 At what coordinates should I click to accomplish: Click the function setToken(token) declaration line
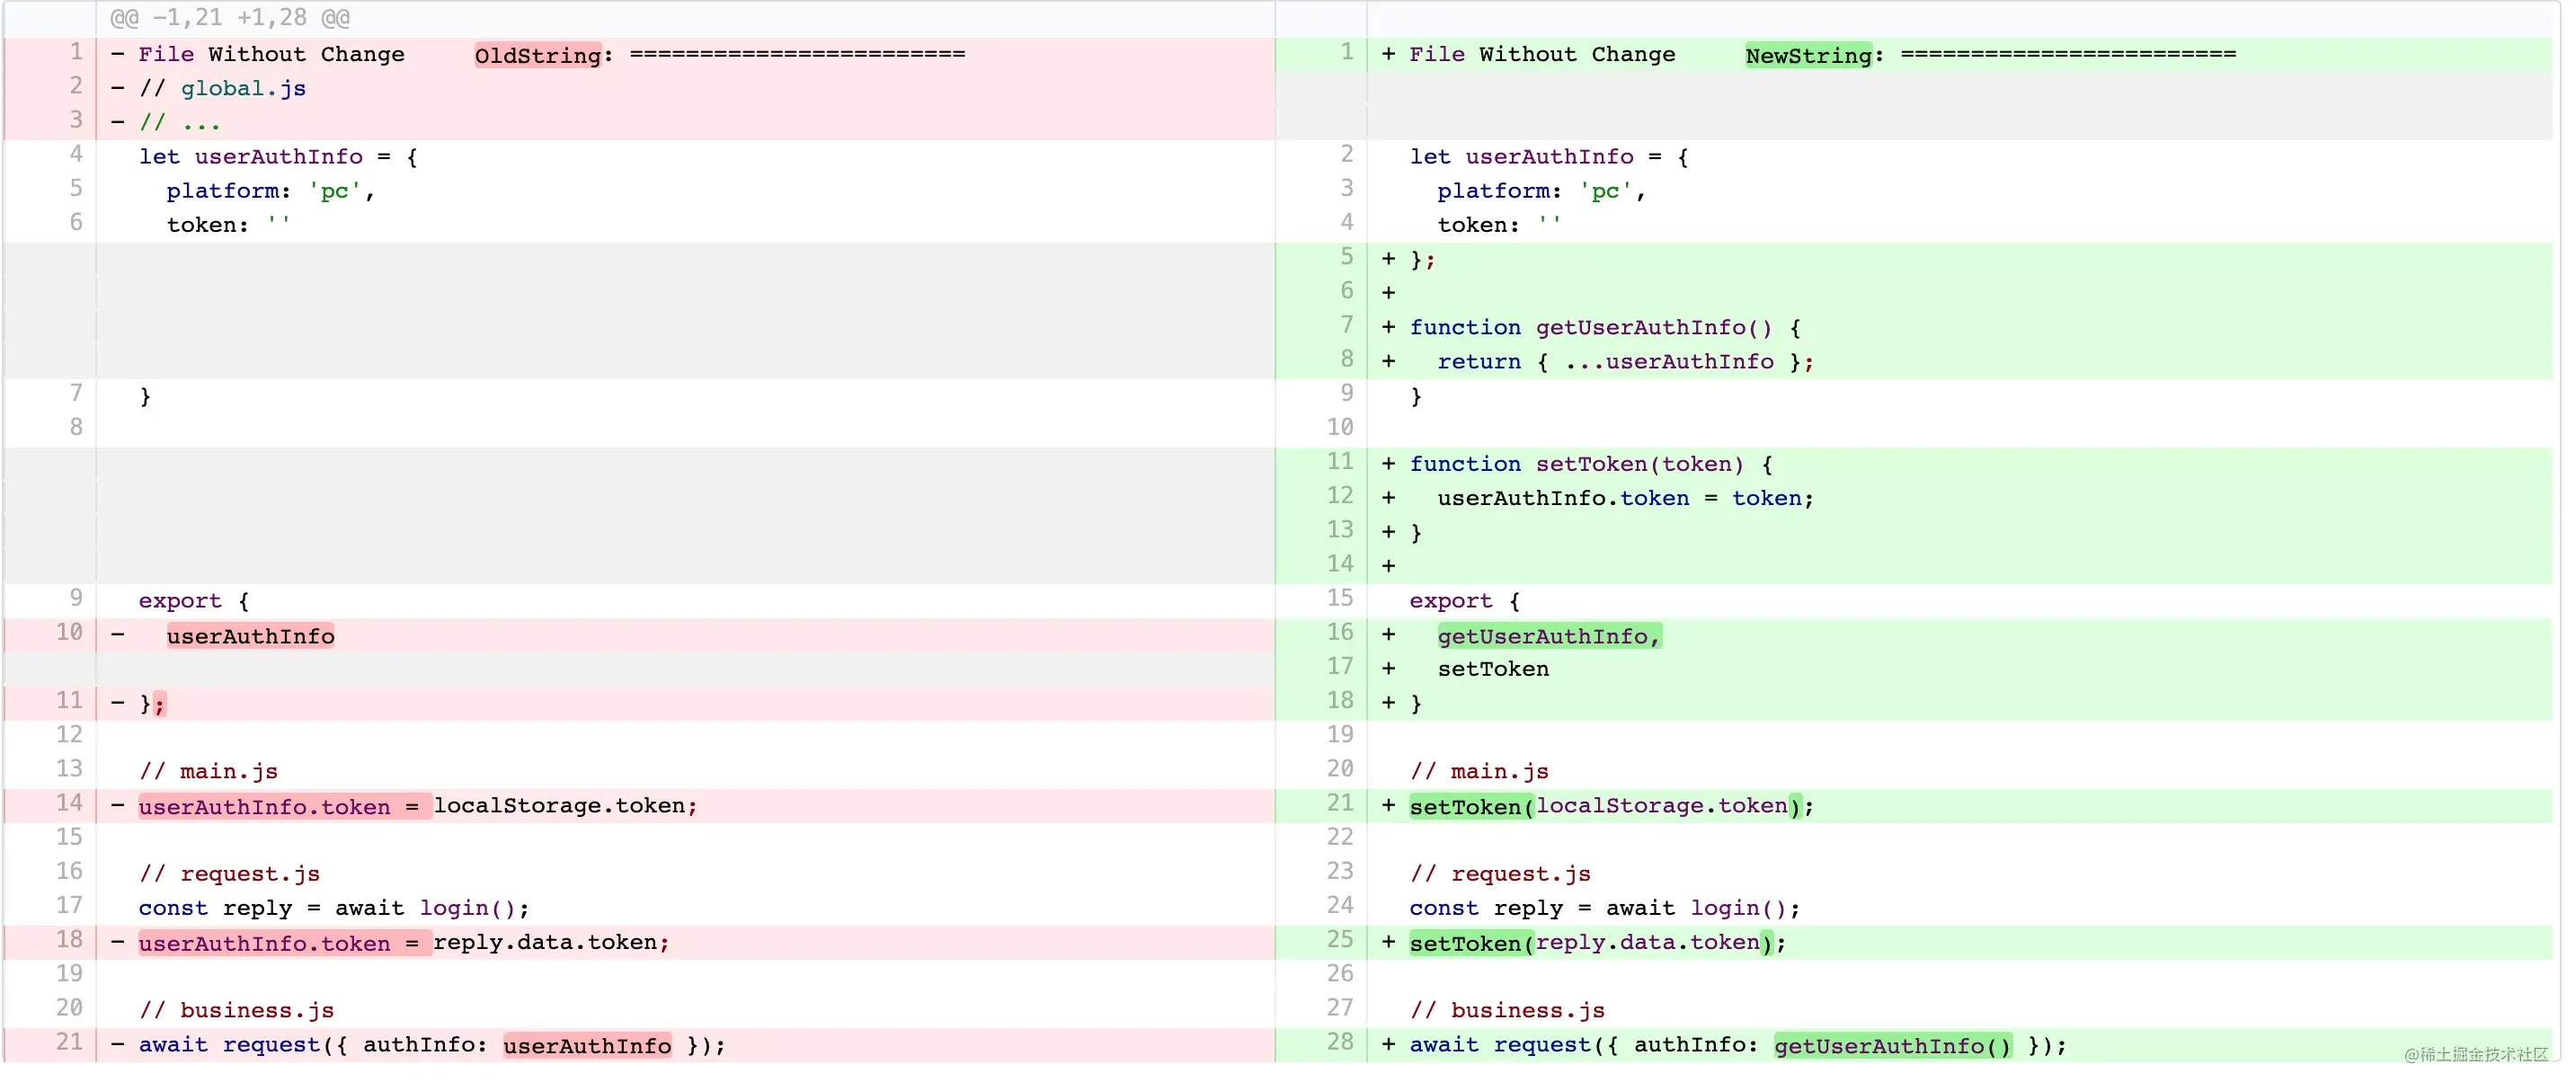click(1590, 465)
